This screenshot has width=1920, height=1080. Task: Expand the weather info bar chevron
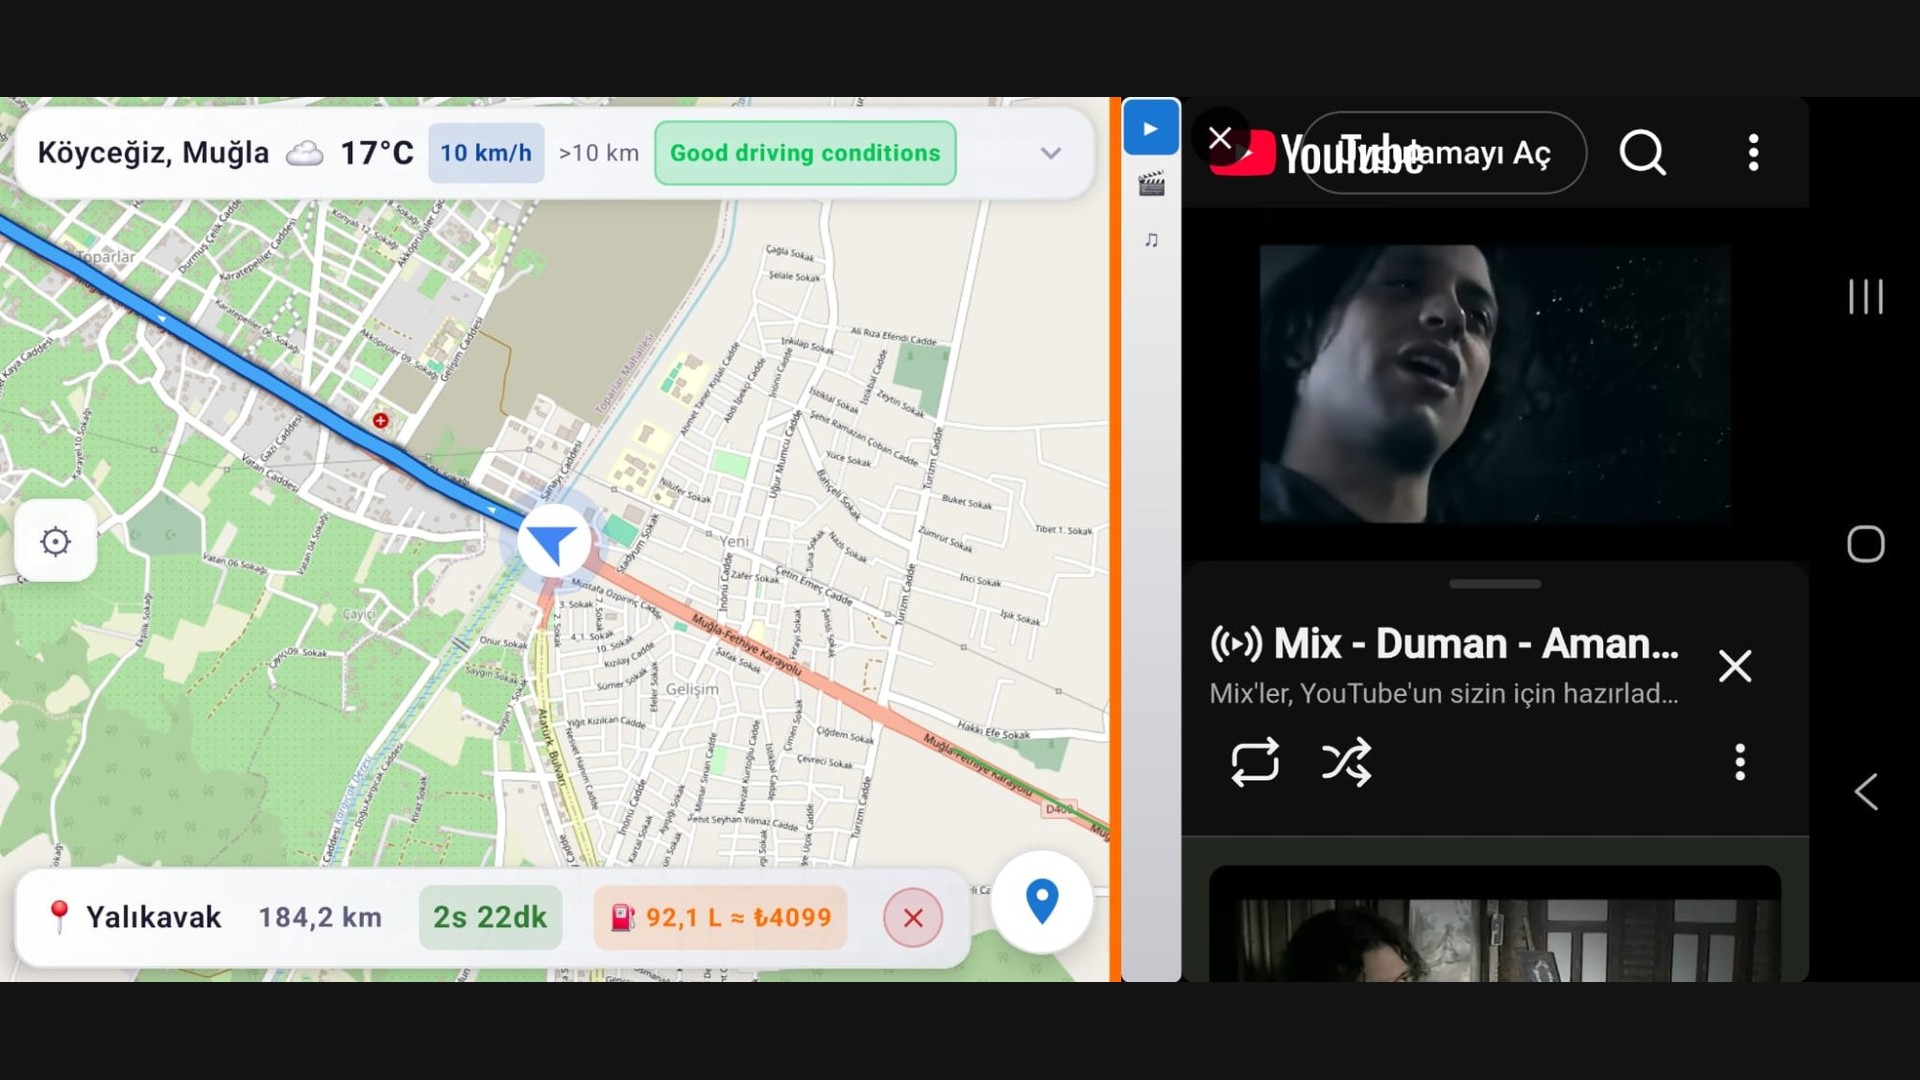tap(1050, 153)
